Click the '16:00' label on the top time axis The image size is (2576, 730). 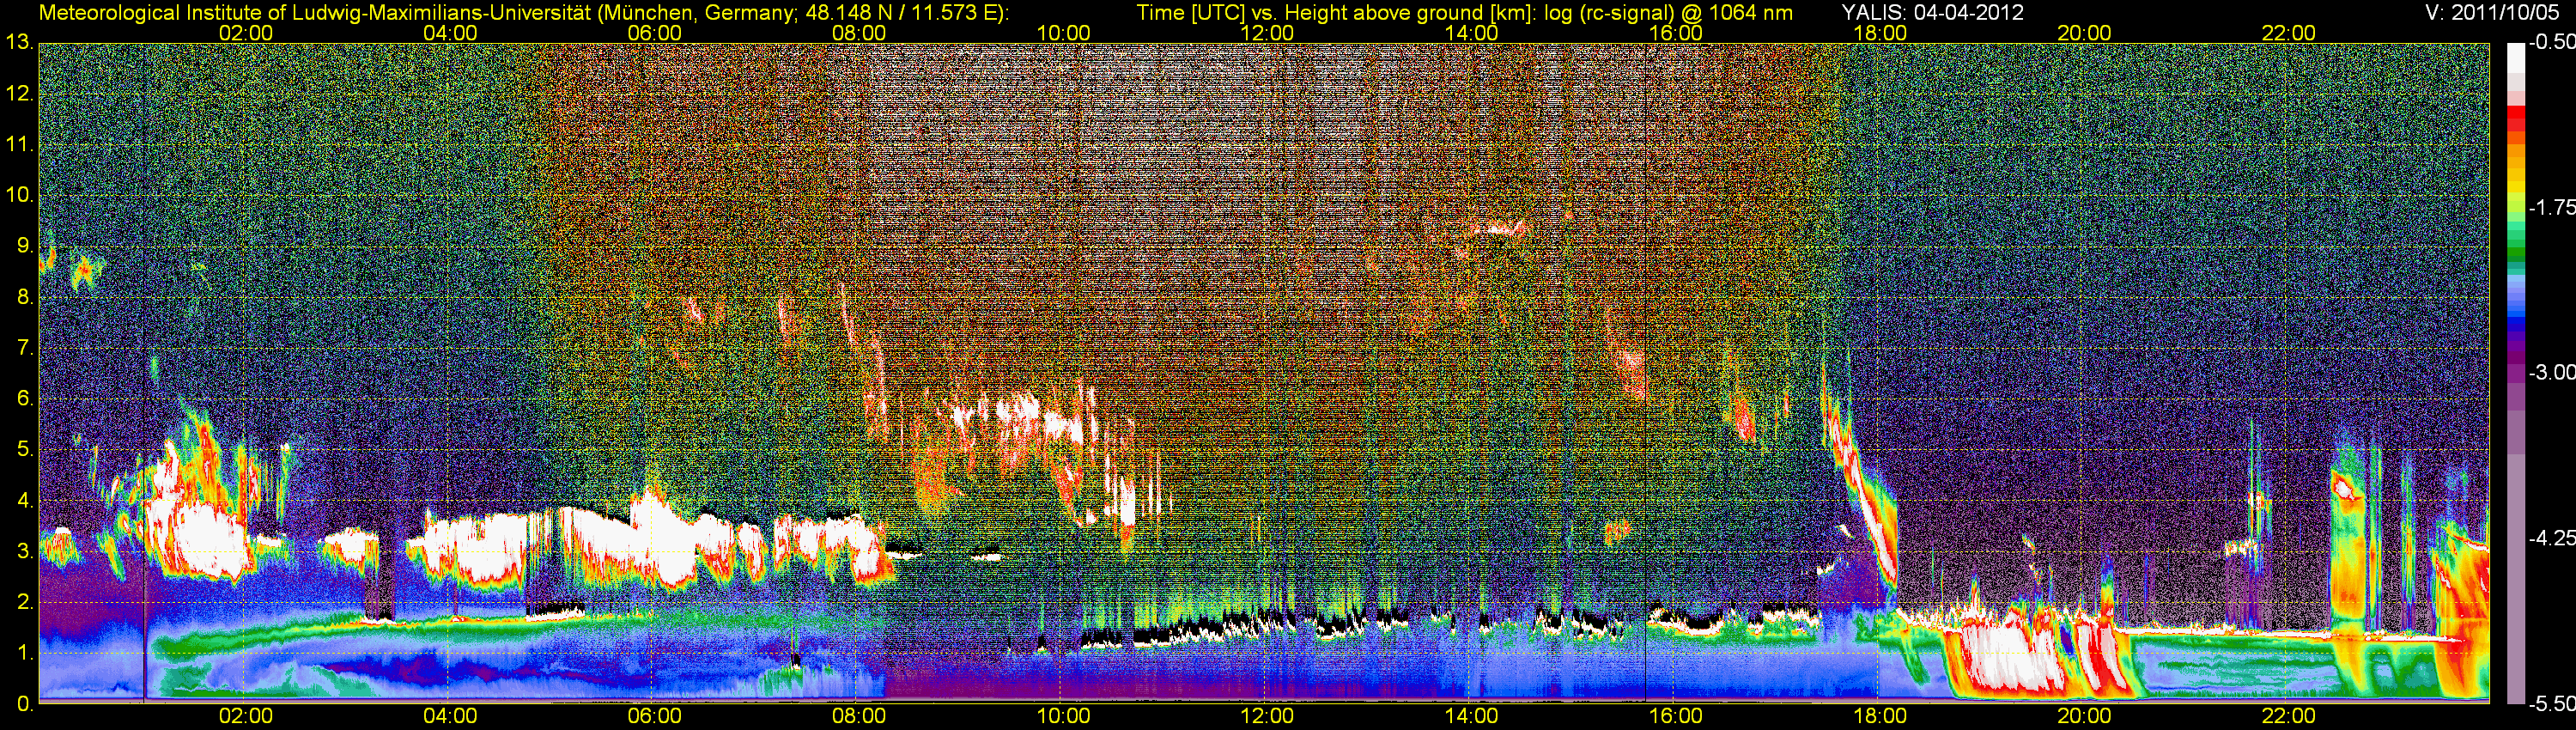tap(1676, 33)
